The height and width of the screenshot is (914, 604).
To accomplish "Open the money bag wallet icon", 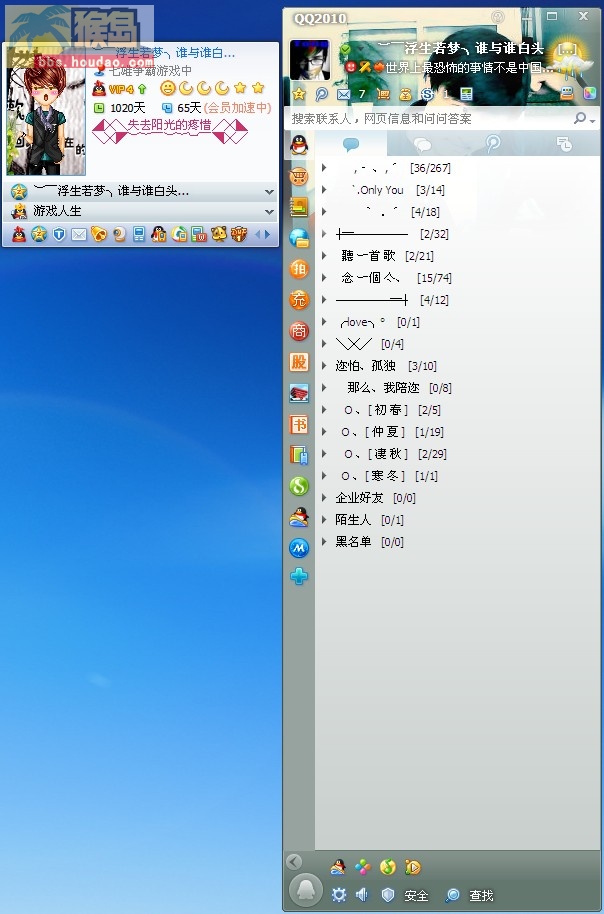I will (405, 94).
